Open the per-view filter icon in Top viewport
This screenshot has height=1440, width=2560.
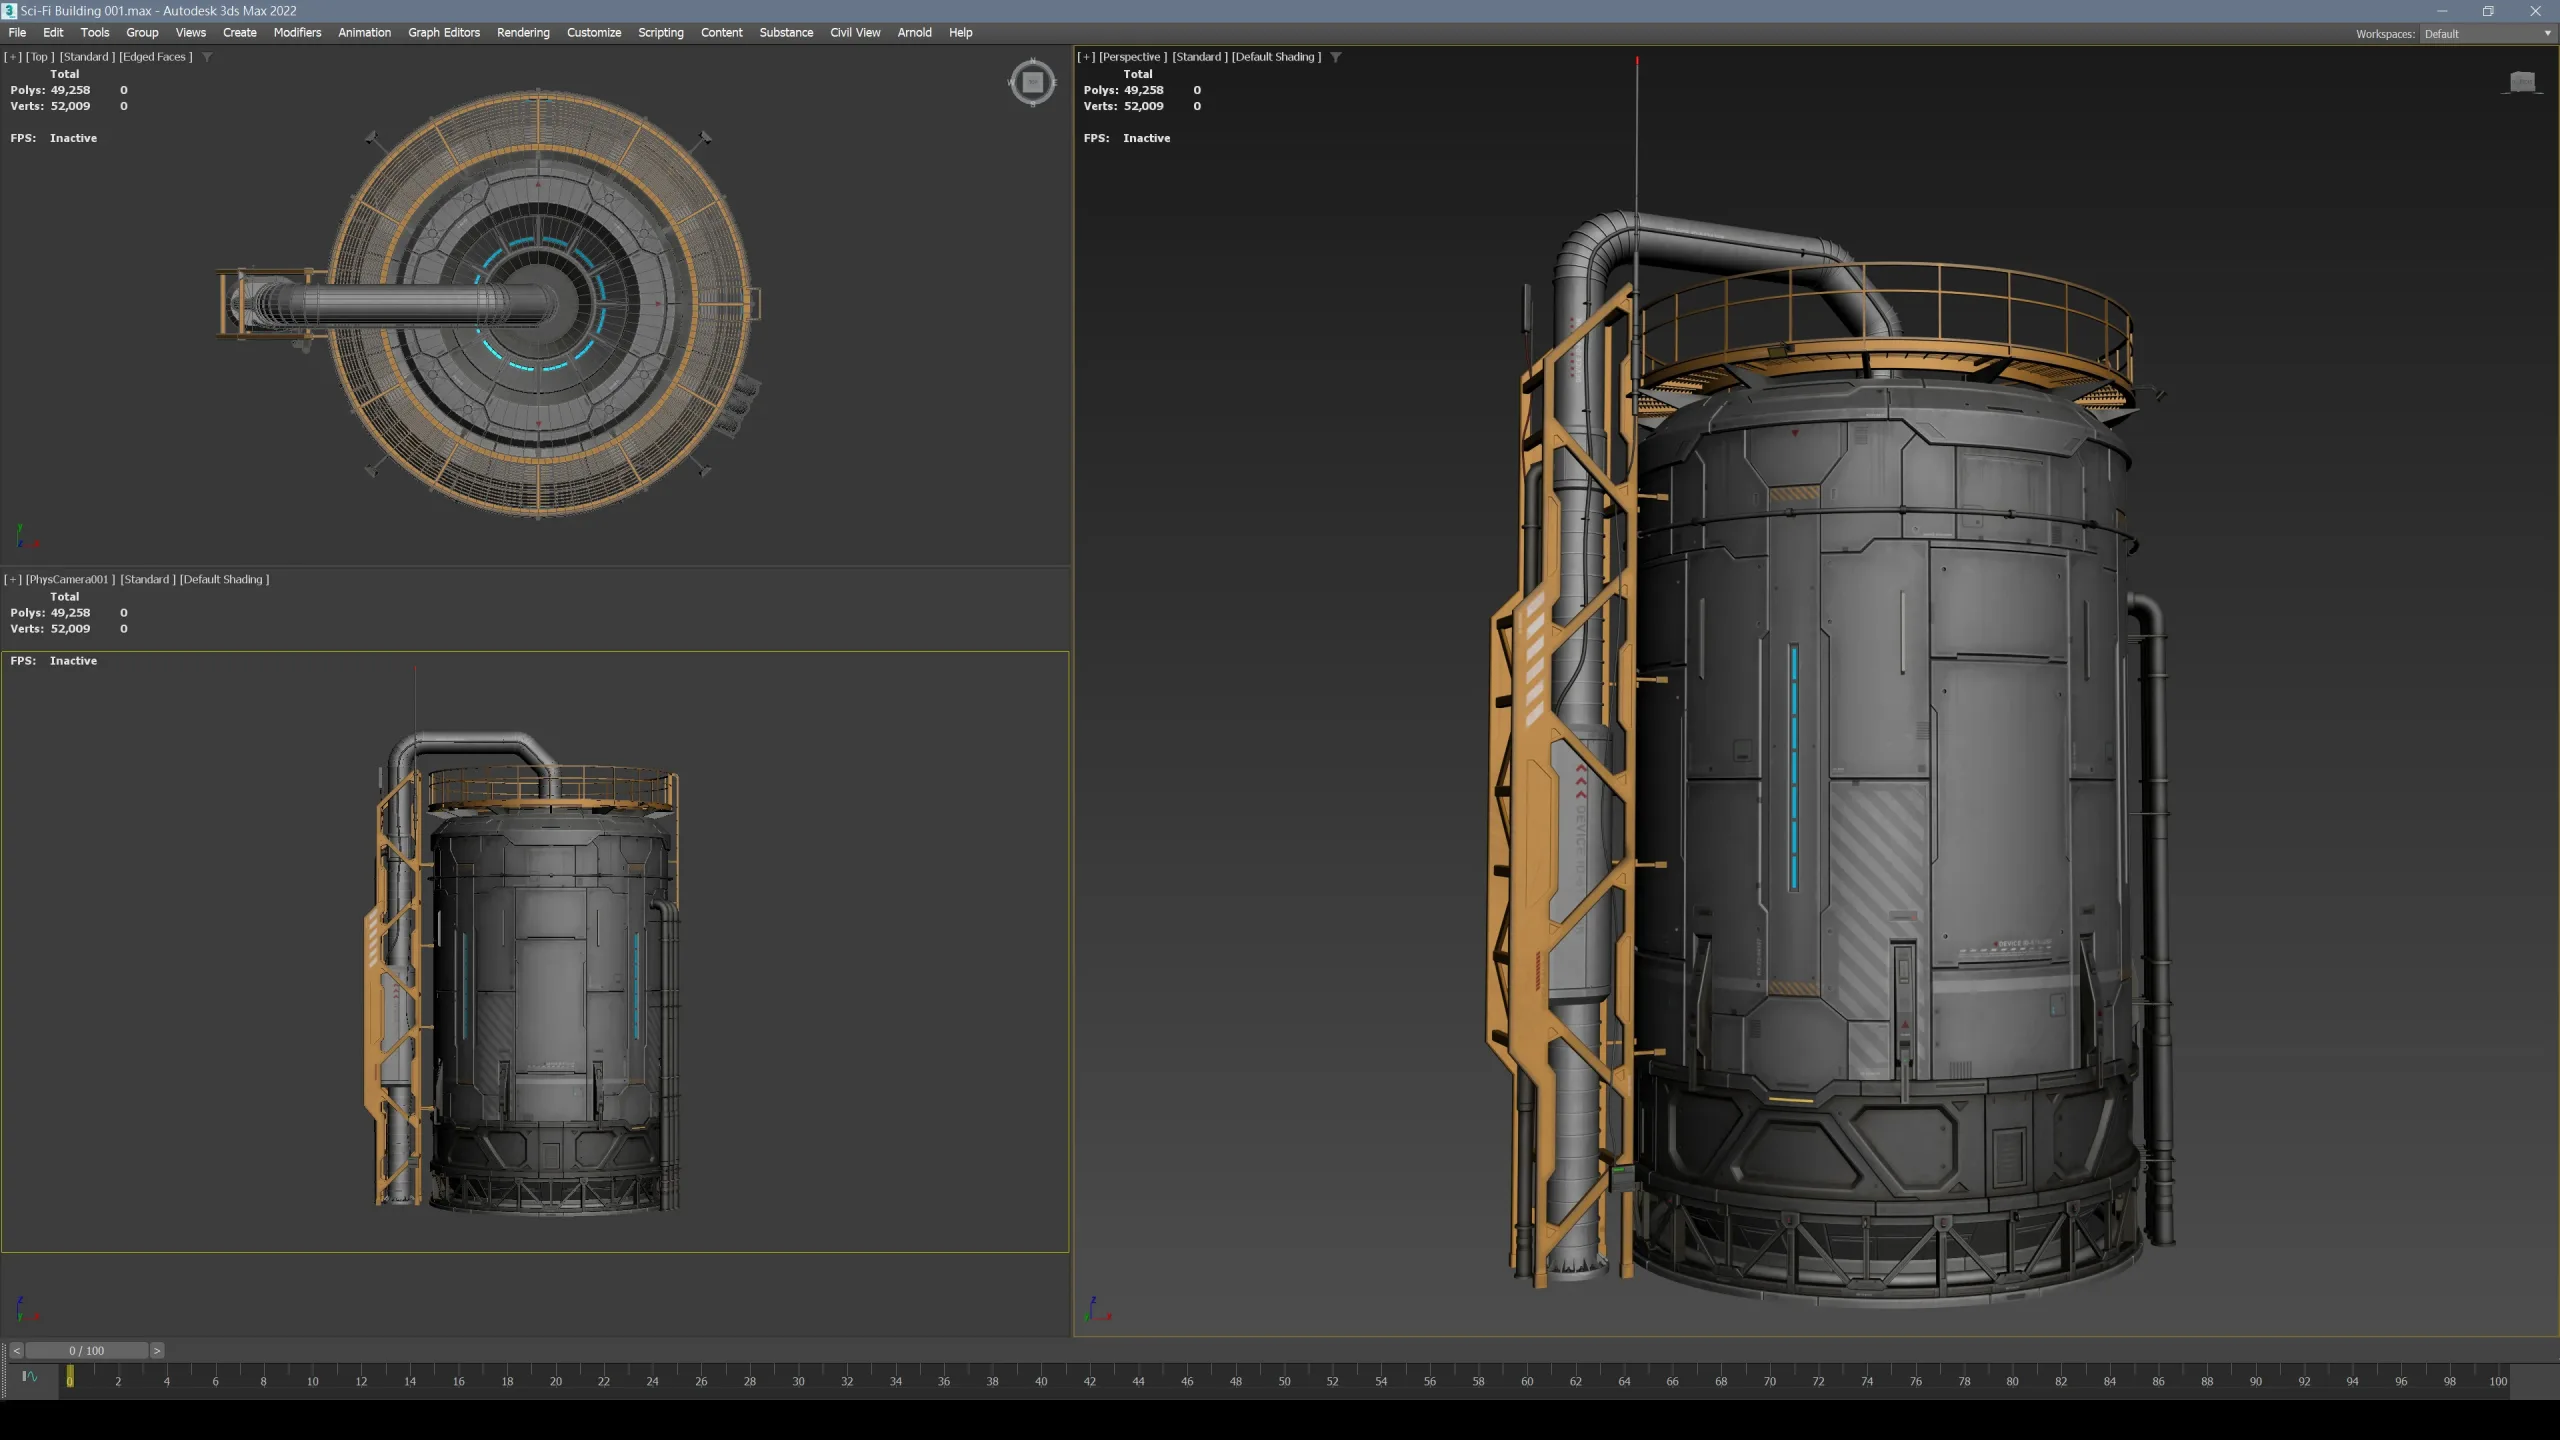207,57
